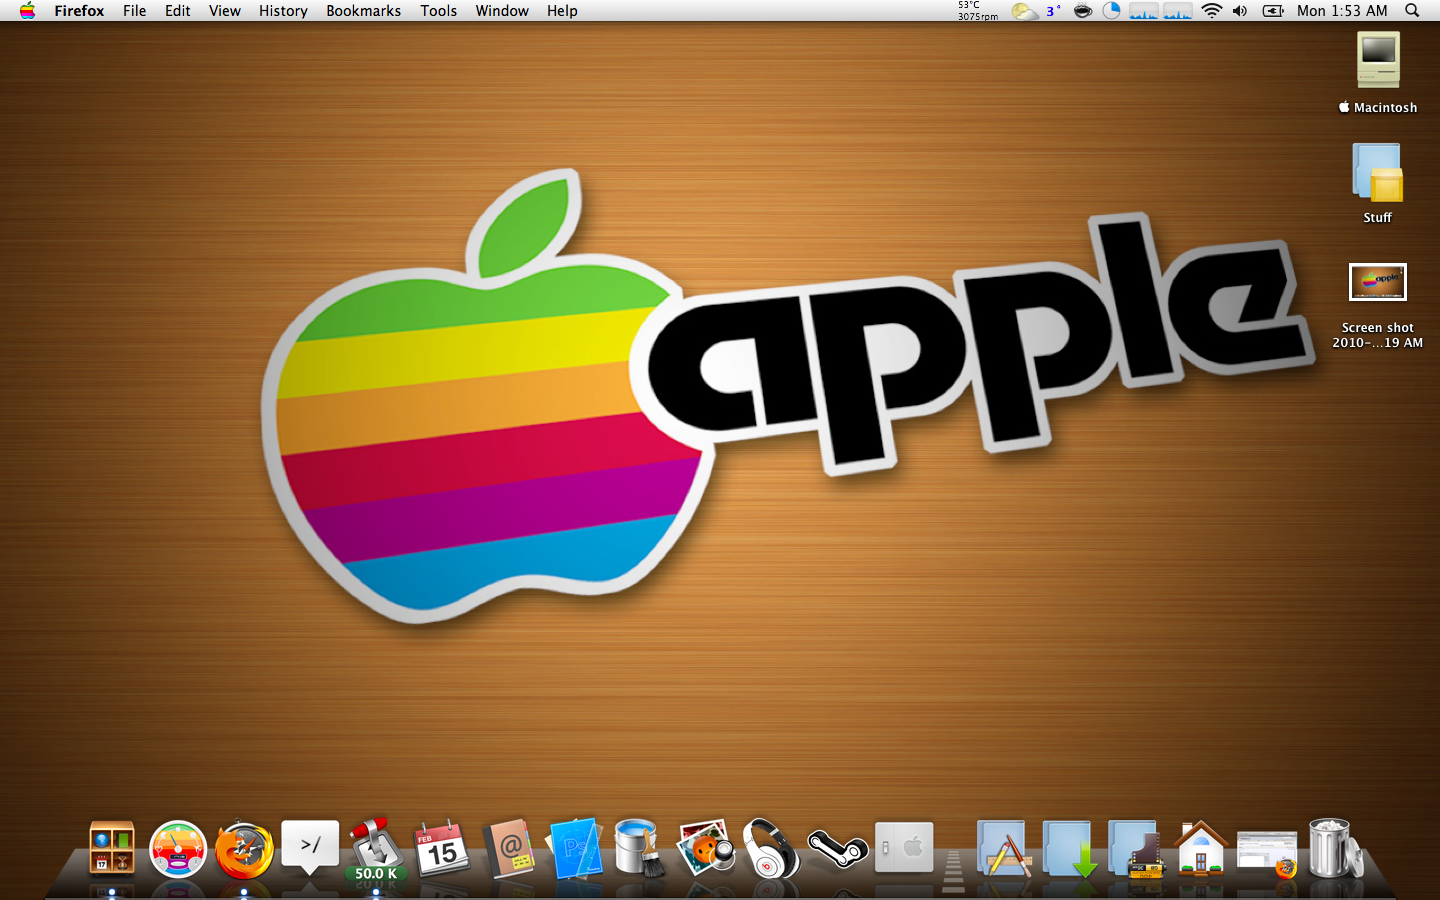Open the Bookmarks menu
The height and width of the screenshot is (900, 1440).
tap(363, 11)
